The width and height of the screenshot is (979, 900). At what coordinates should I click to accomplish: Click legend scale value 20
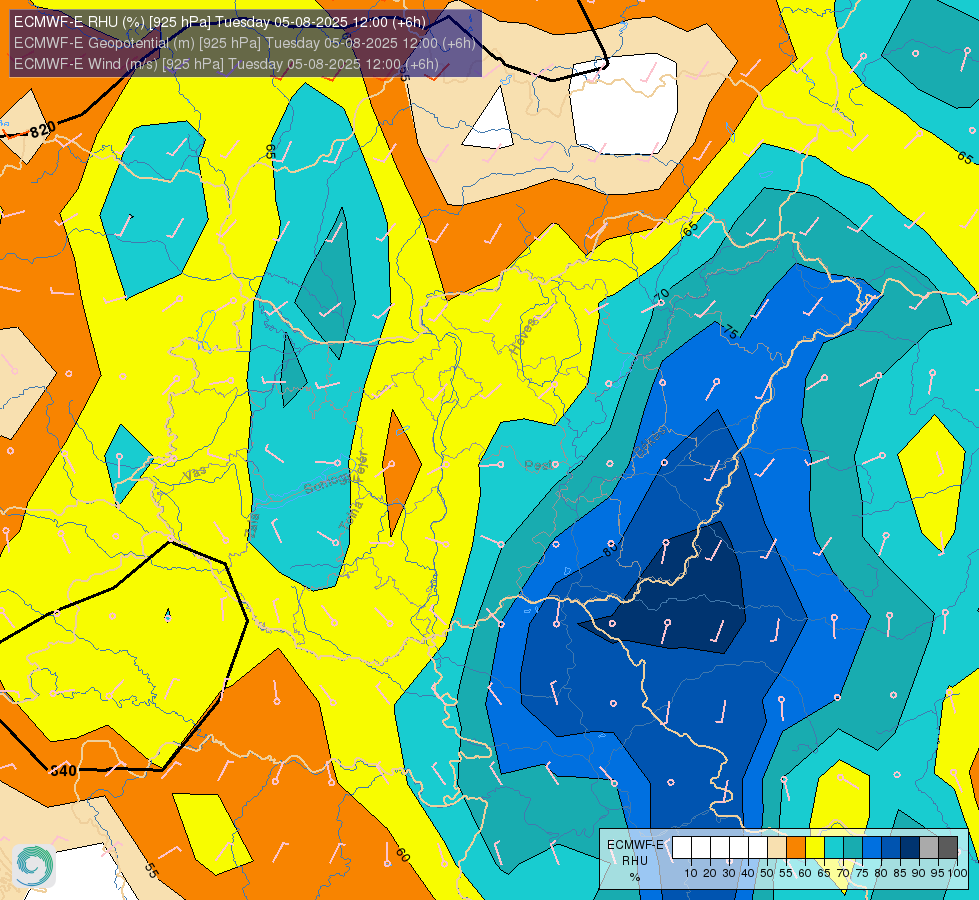click(710, 873)
